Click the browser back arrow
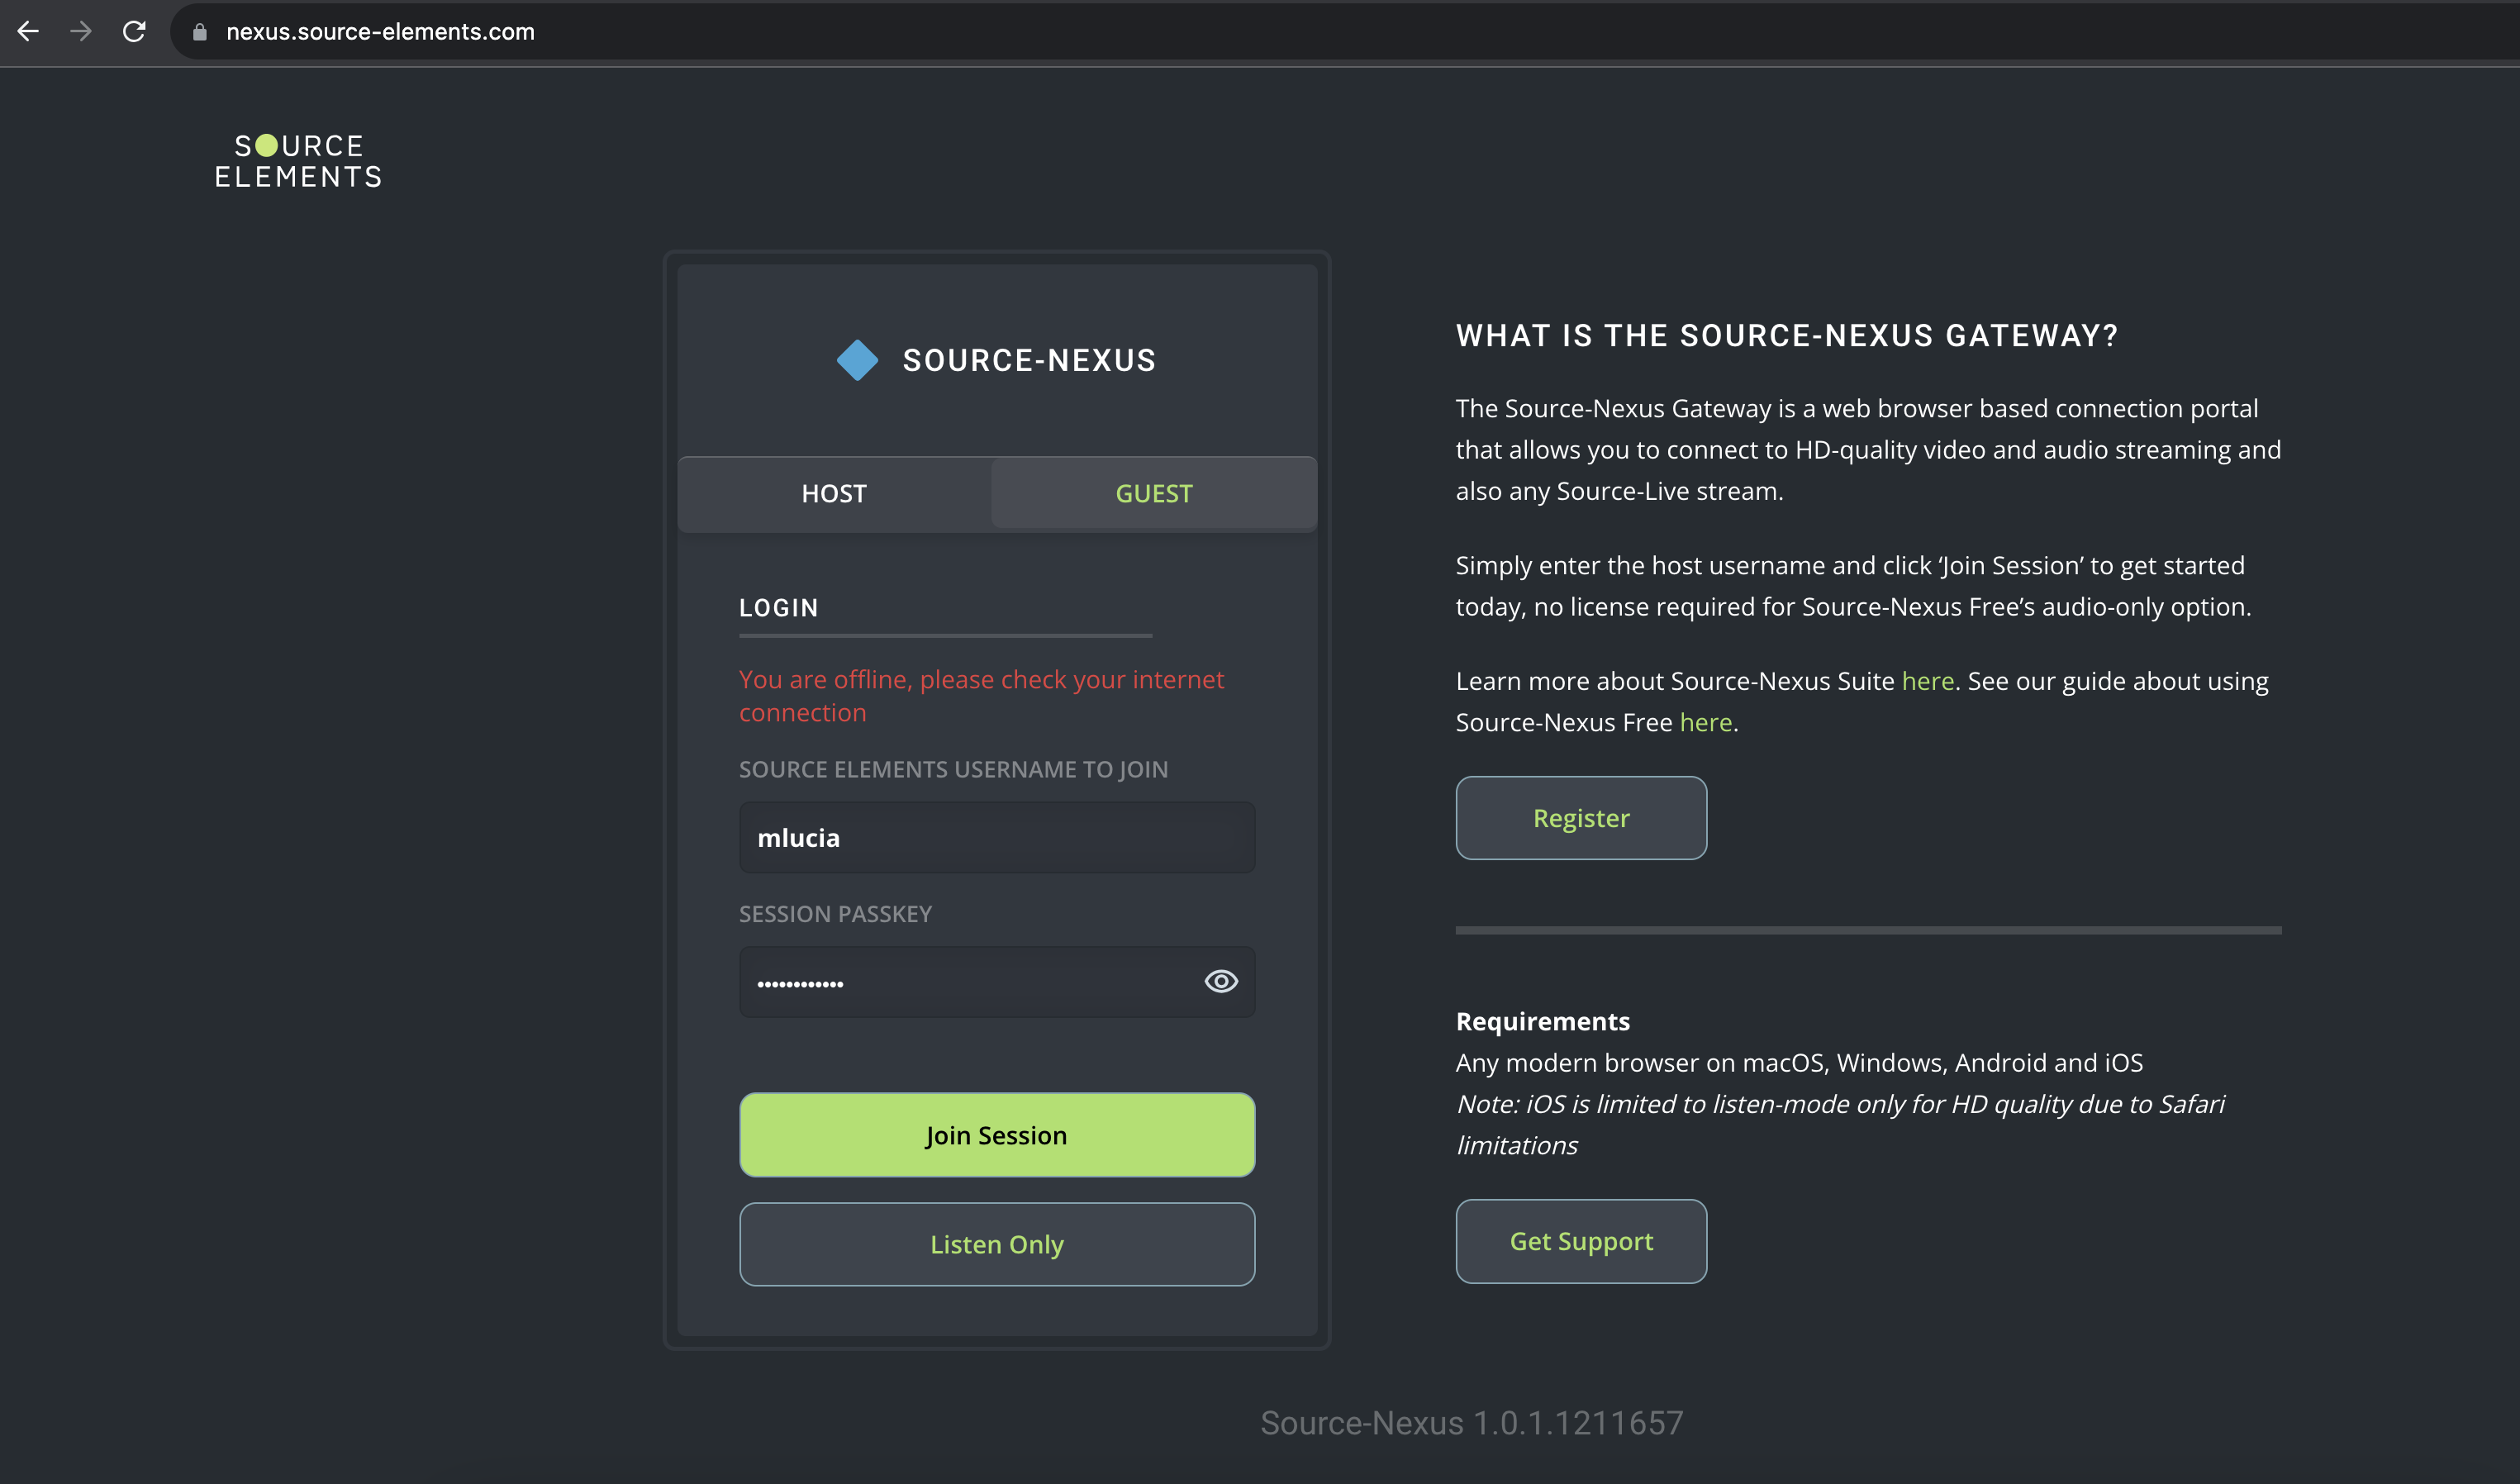Image resolution: width=2520 pixels, height=1484 pixels. pos(28,31)
